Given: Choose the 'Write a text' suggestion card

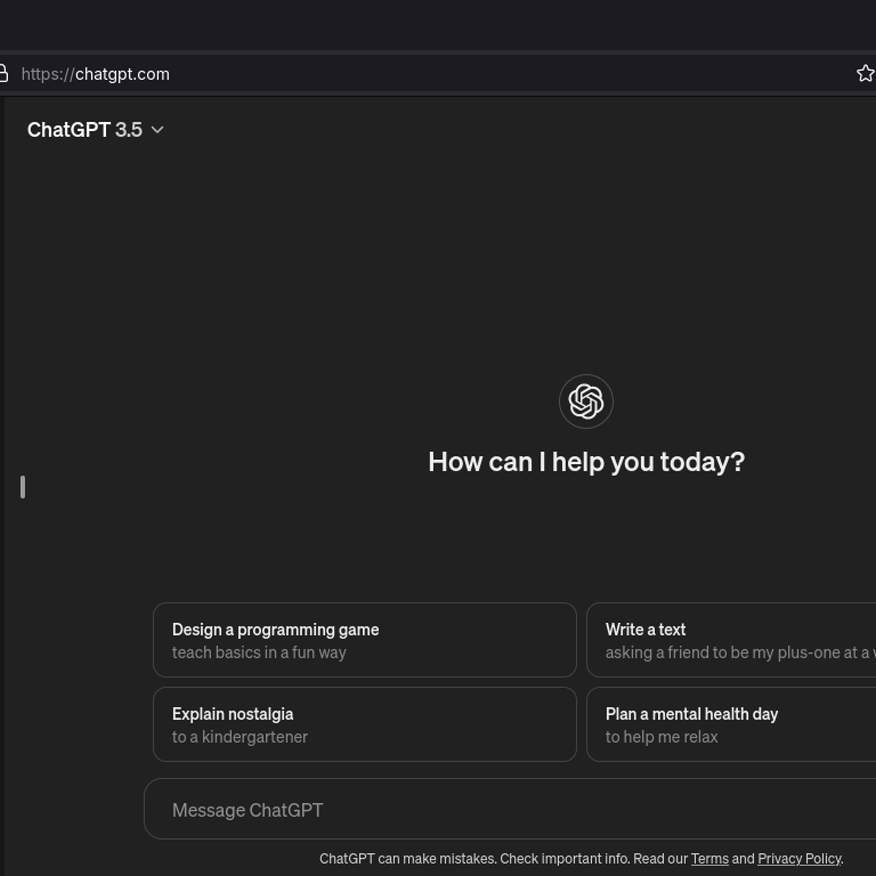Looking at the screenshot, I should tap(731, 640).
